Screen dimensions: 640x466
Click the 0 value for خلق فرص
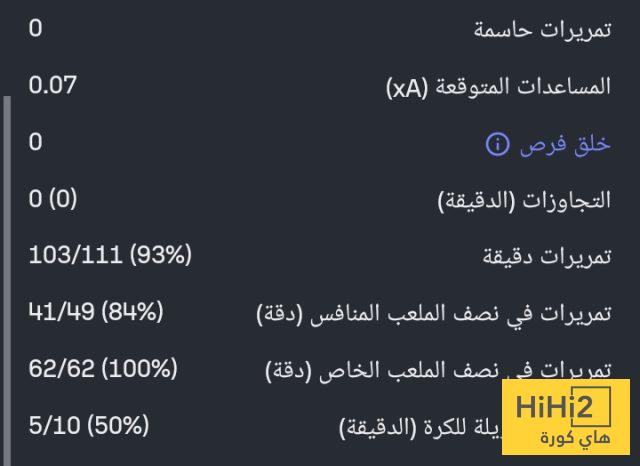coord(35,142)
